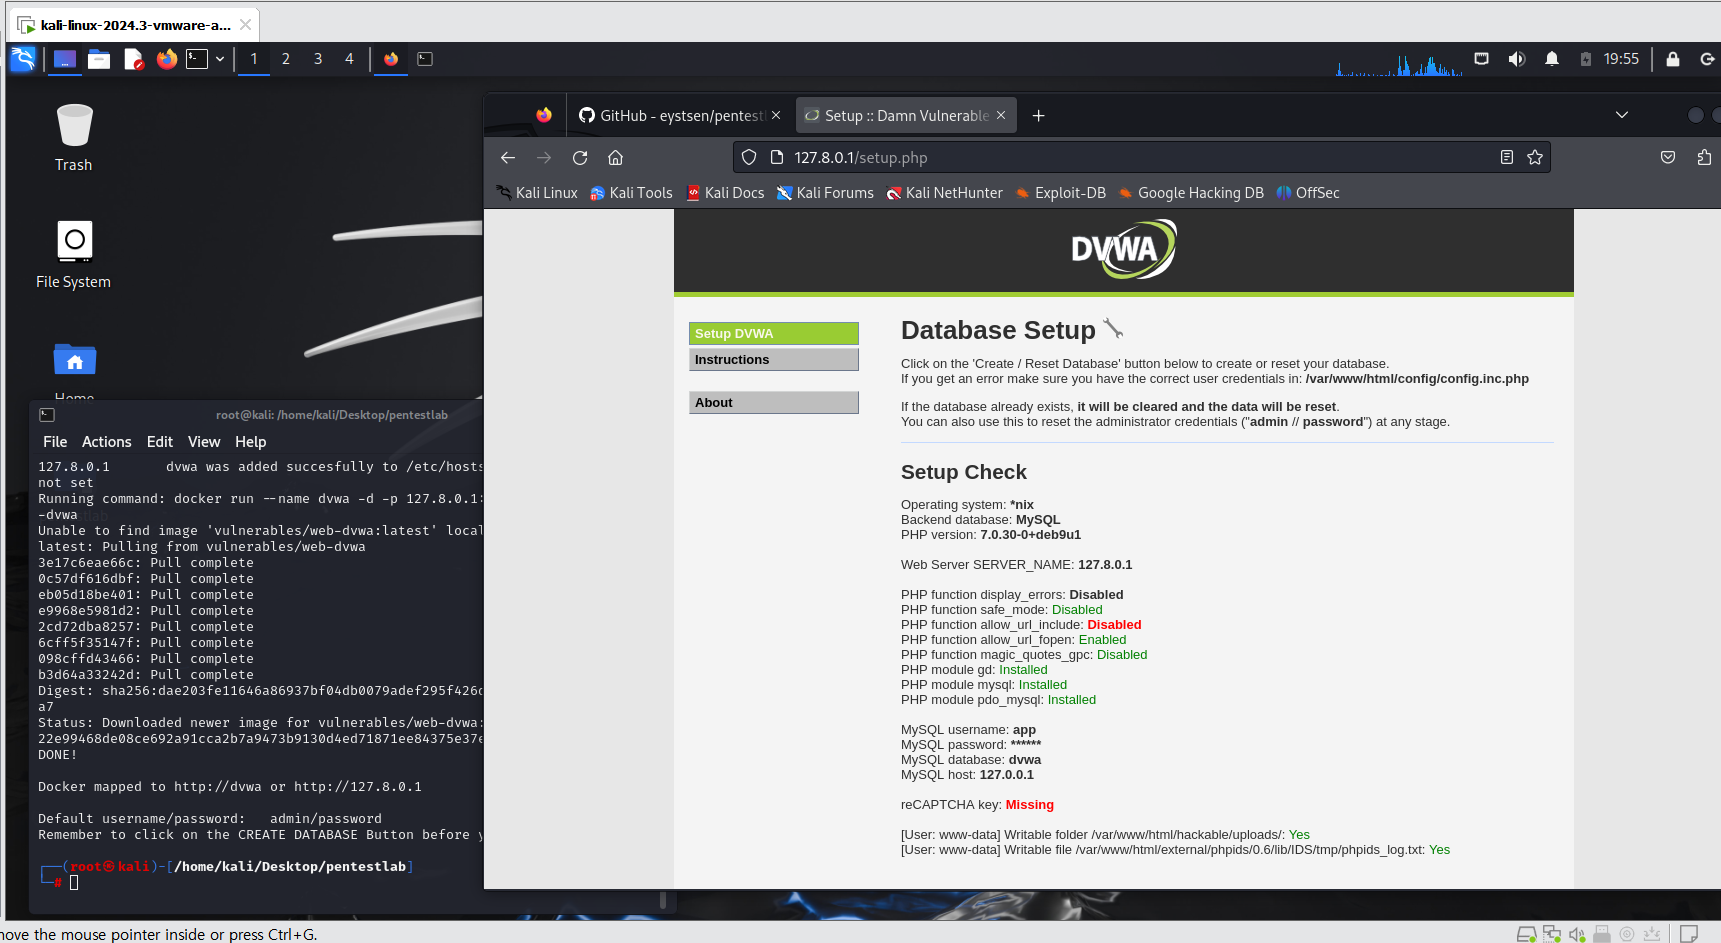Open the Kali Linux bookmark

[x=537, y=193]
